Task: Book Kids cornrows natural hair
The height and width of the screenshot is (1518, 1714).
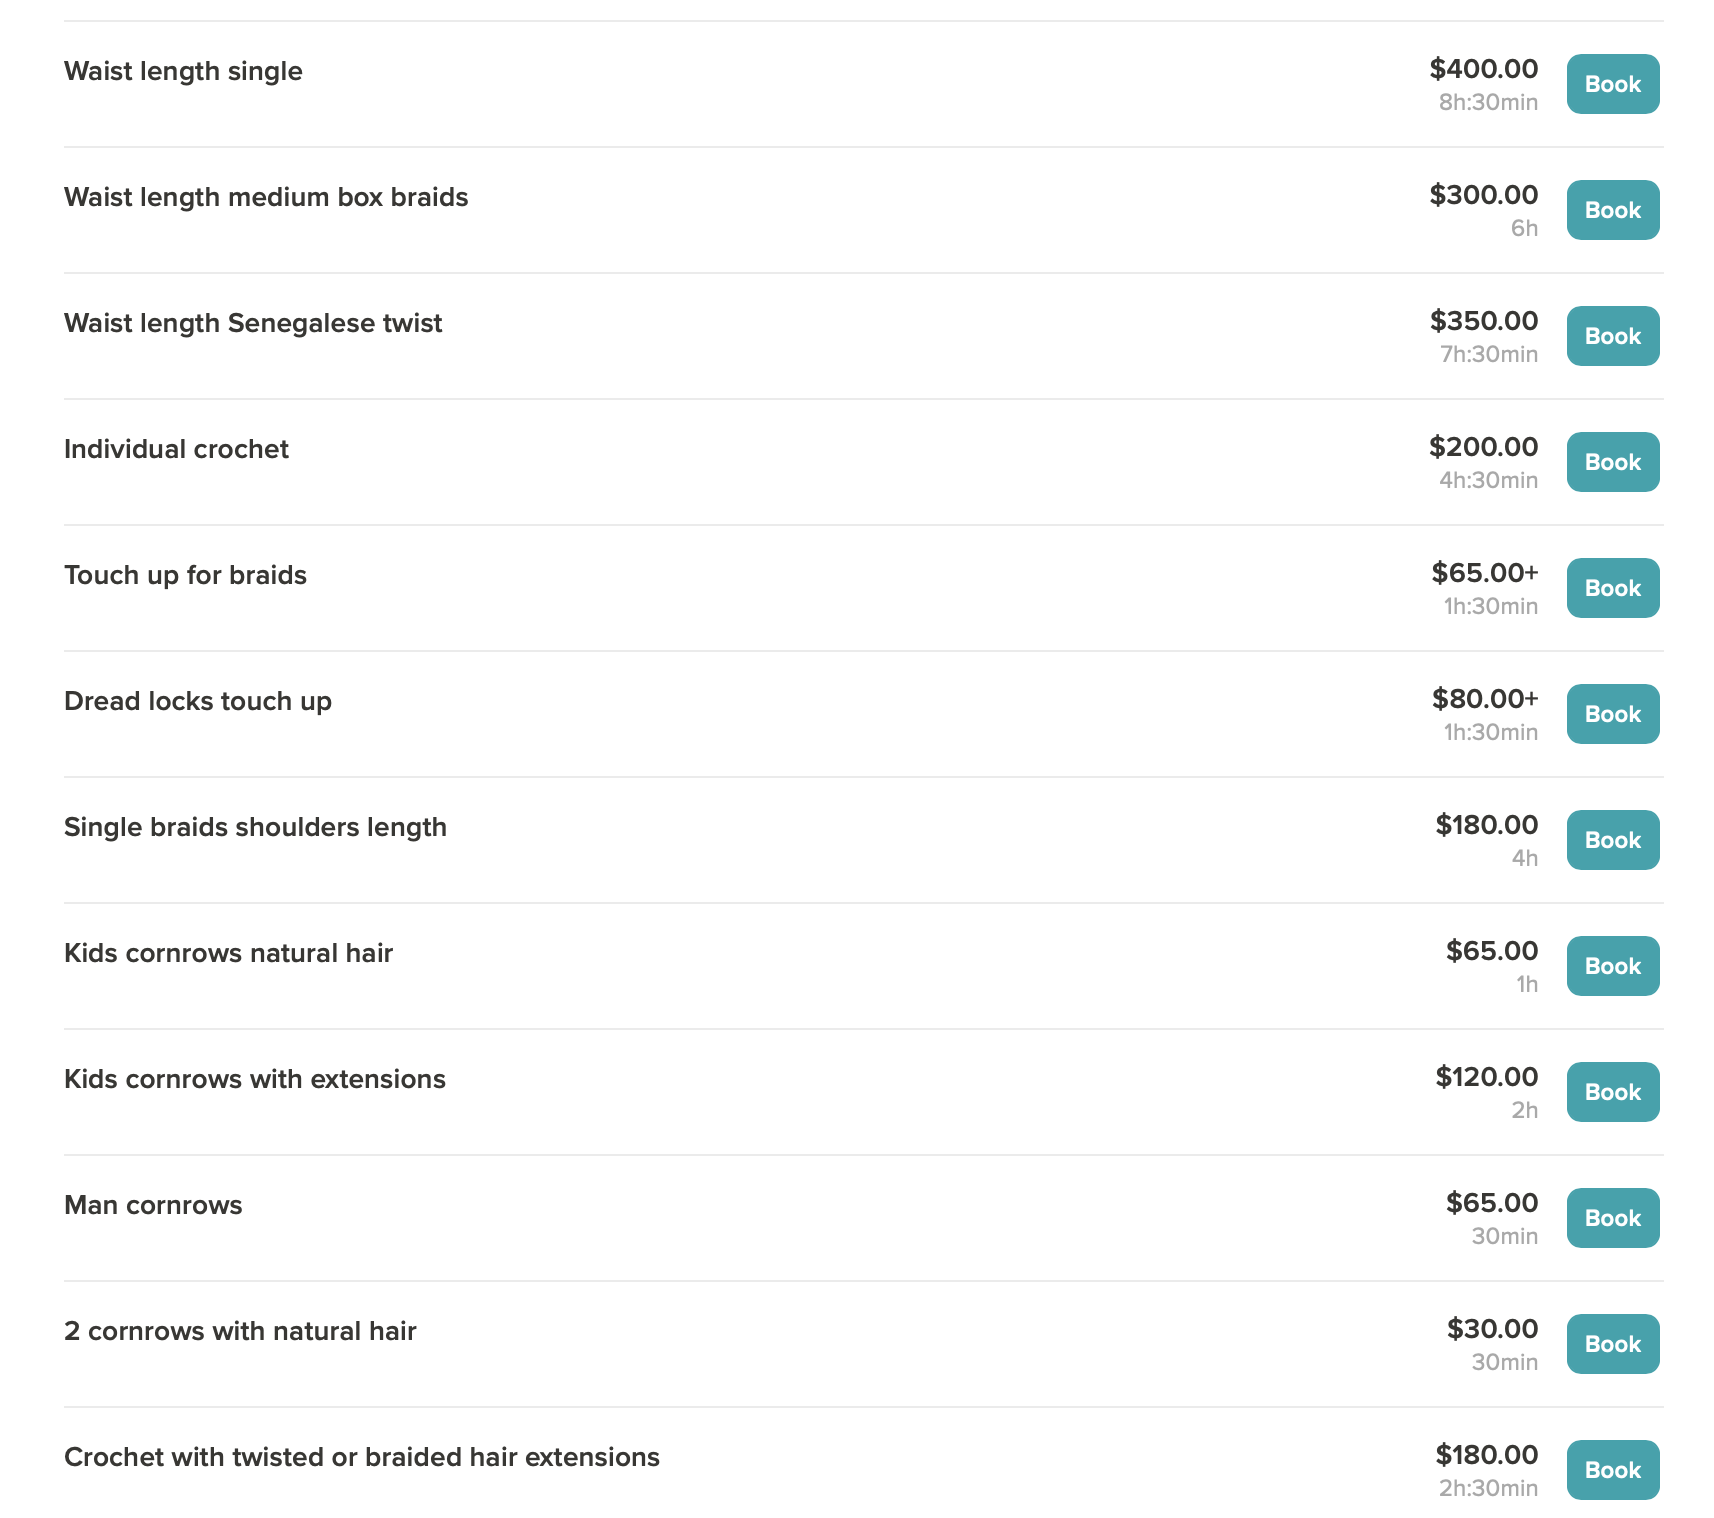Action: point(1612,966)
